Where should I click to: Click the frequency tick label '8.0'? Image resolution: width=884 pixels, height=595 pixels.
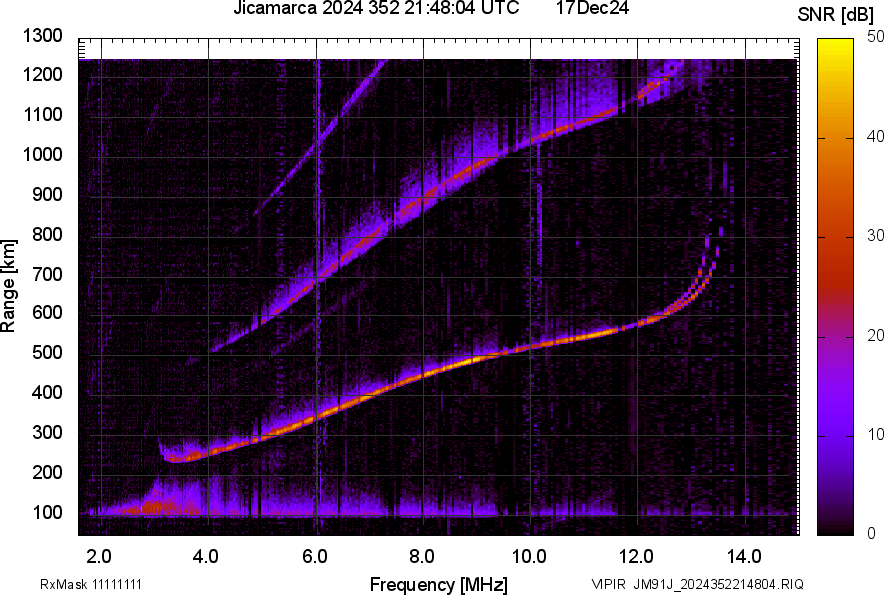click(421, 557)
